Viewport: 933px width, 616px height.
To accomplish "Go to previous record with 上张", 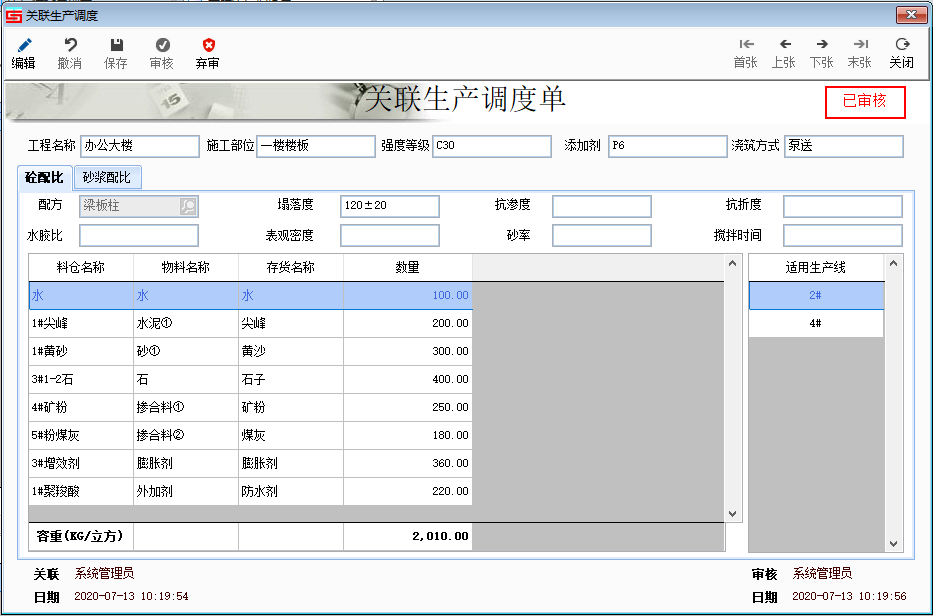I will click(784, 46).
